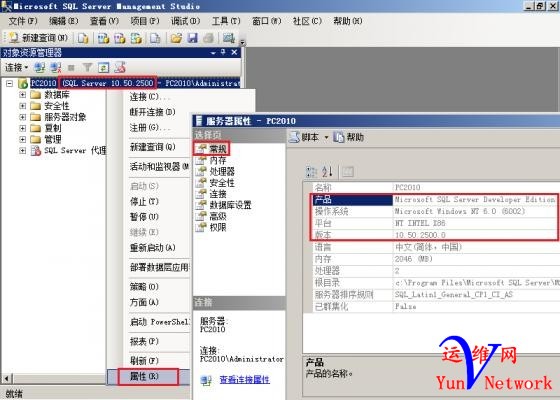Click the 版本 value 10.50.2500.0
Image resolution: width=560 pixels, height=400 pixels.
point(420,235)
